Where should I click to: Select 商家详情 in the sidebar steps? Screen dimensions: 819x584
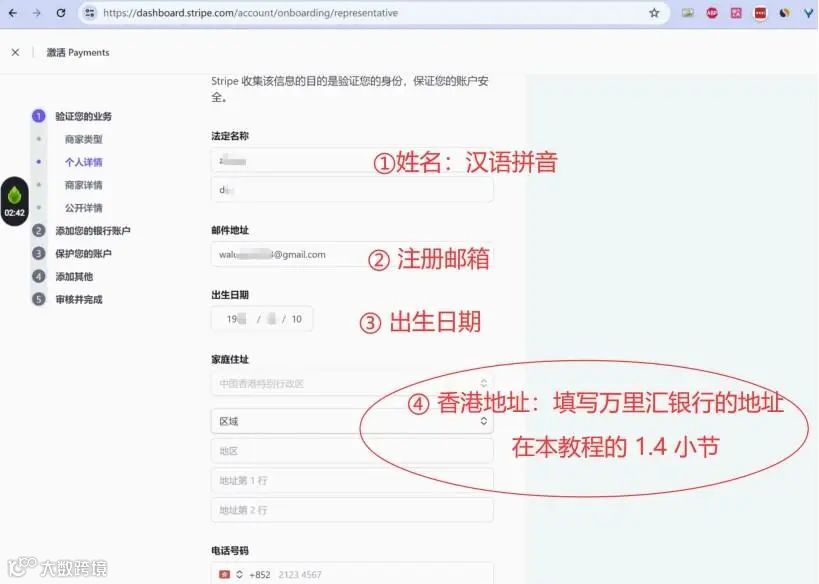pyautogui.click(x=85, y=185)
